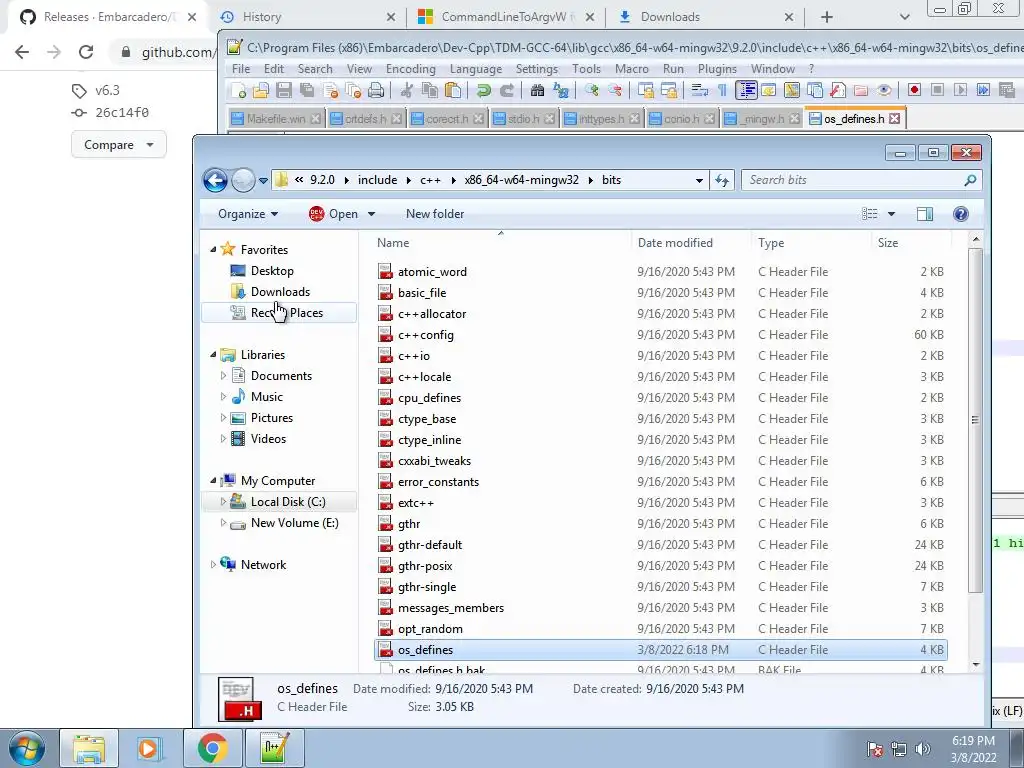Click the file list vertical scrollbar

[x=975, y=420]
